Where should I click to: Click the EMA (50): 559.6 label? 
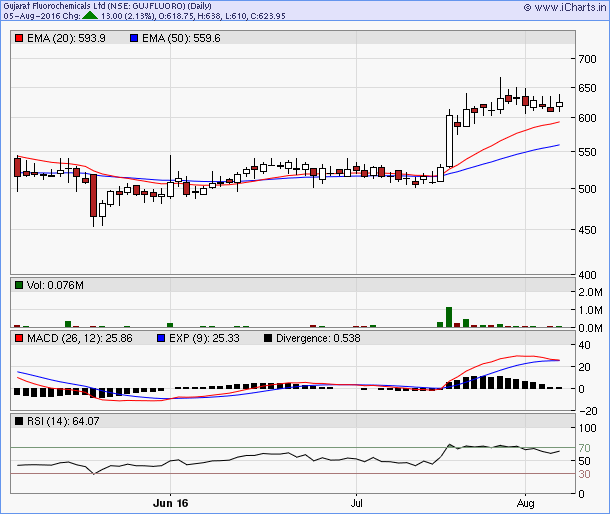[181, 38]
